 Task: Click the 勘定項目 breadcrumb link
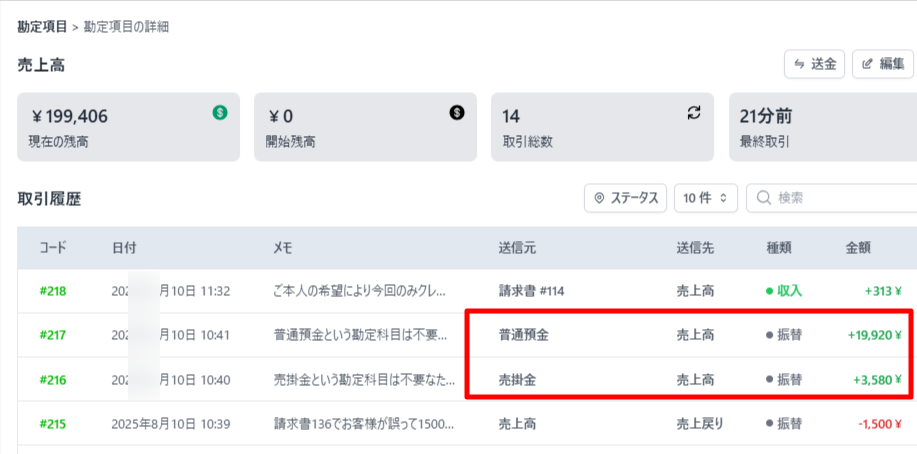tap(42, 27)
